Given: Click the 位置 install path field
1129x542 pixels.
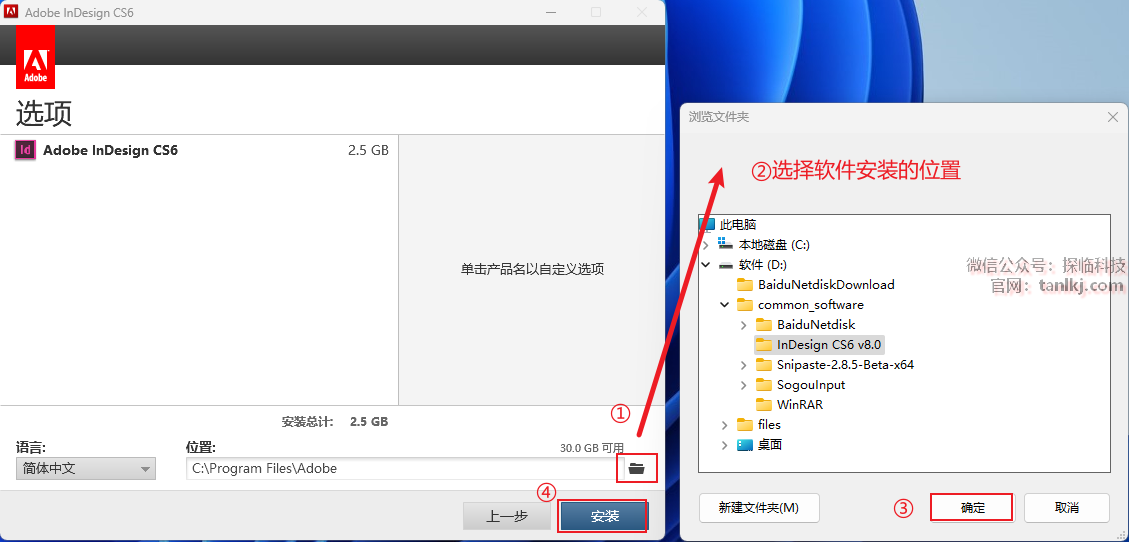Looking at the screenshot, I should pos(405,469).
